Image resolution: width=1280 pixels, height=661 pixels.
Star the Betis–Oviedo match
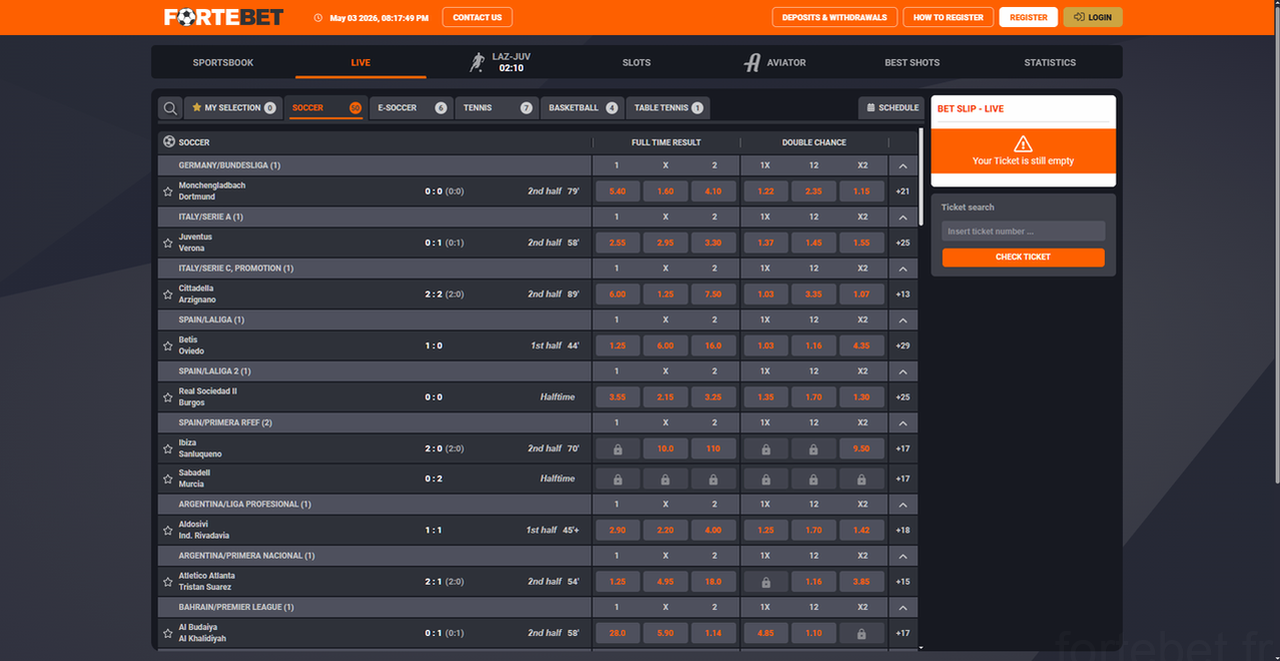pos(168,346)
